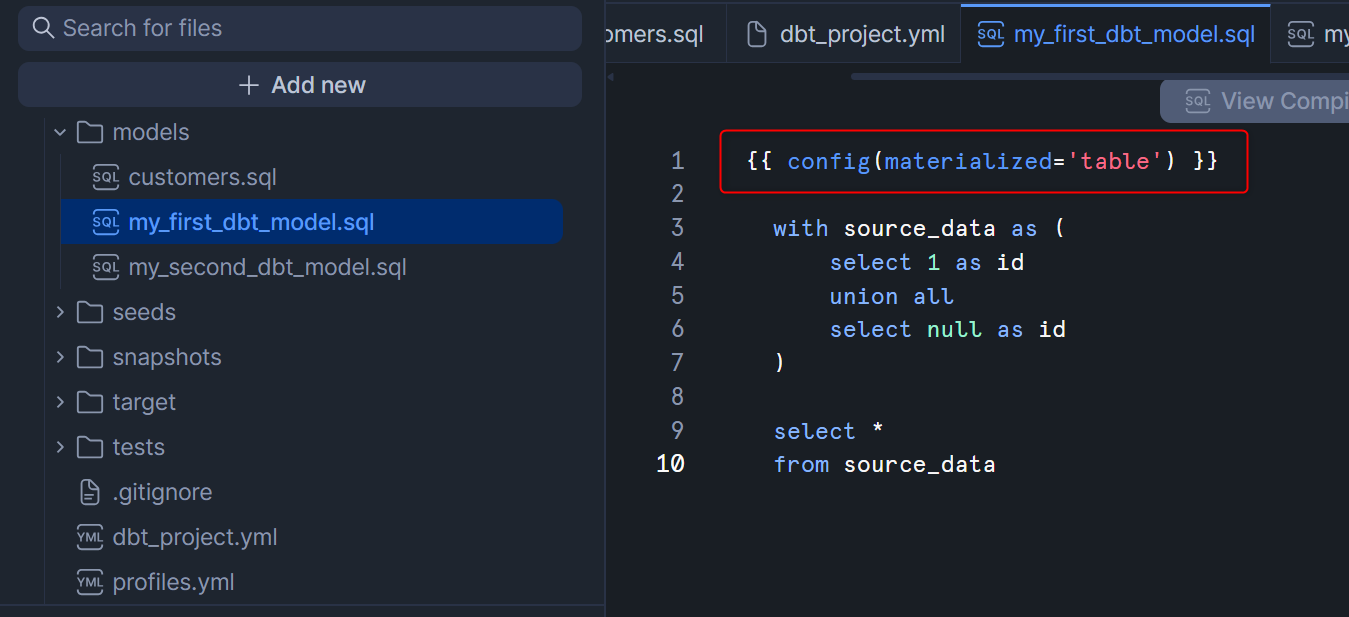The image size is (1349, 617).
Task: Click the 'union all' code line
Action: 892,296
